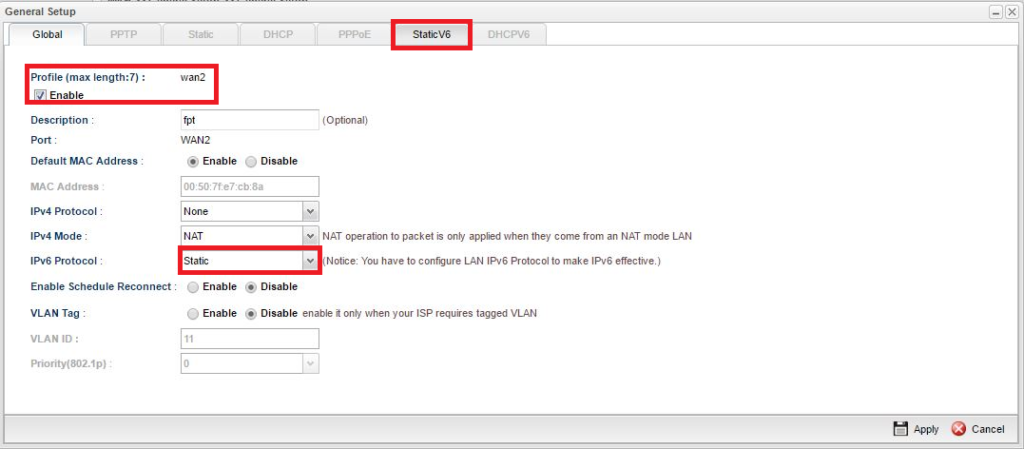Switch to the DHCPV6 tab

pos(508,34)
